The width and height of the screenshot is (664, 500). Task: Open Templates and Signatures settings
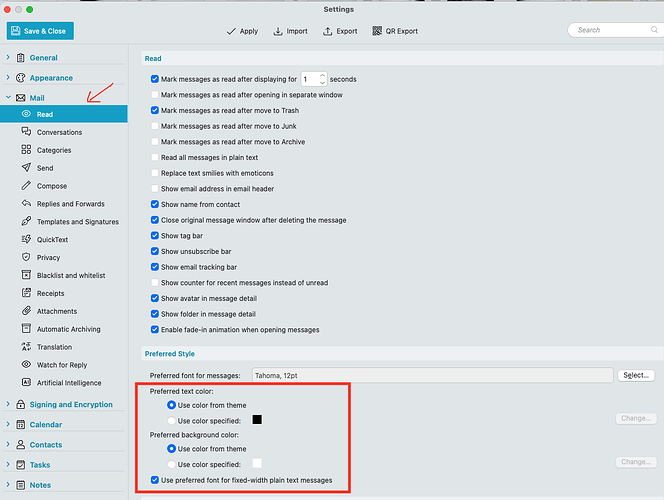coord(77,222)
